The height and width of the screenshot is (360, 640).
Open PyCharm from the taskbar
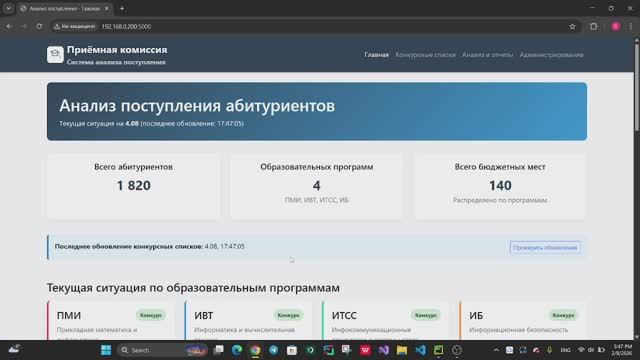(438, 350)
